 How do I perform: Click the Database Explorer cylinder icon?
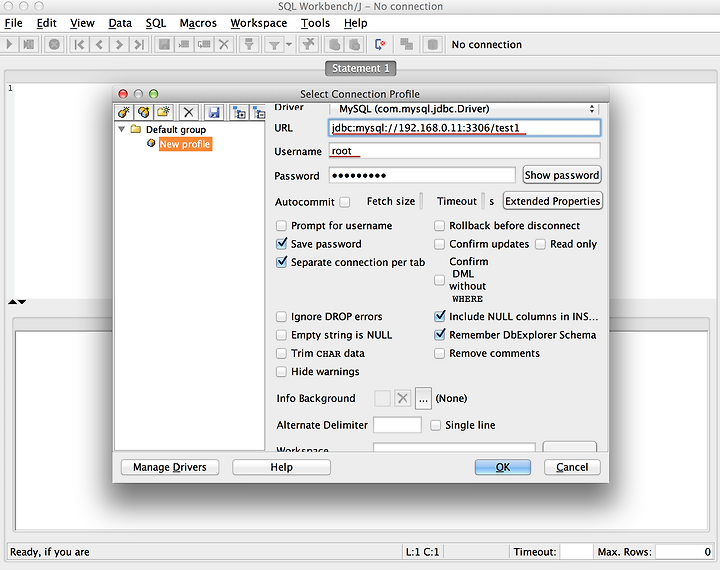pyautogui.click(x=432, y=45)
